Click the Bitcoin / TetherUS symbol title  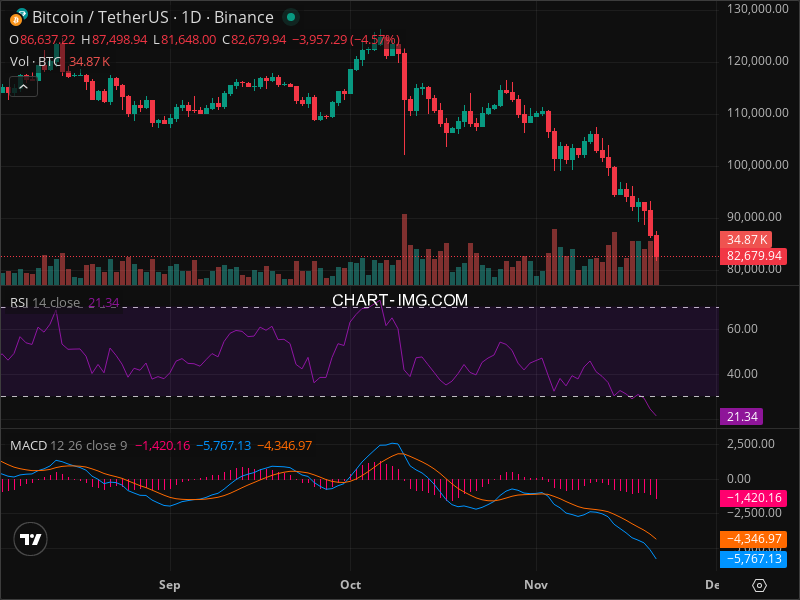(x=153, y=17)
